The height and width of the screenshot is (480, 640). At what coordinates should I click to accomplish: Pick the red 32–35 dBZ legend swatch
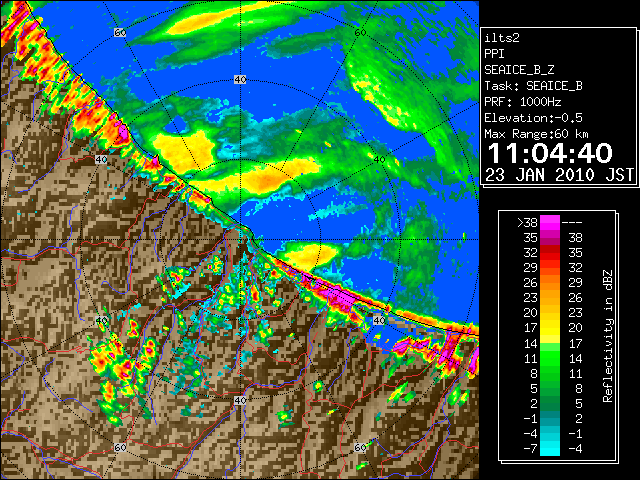(550, 253)
